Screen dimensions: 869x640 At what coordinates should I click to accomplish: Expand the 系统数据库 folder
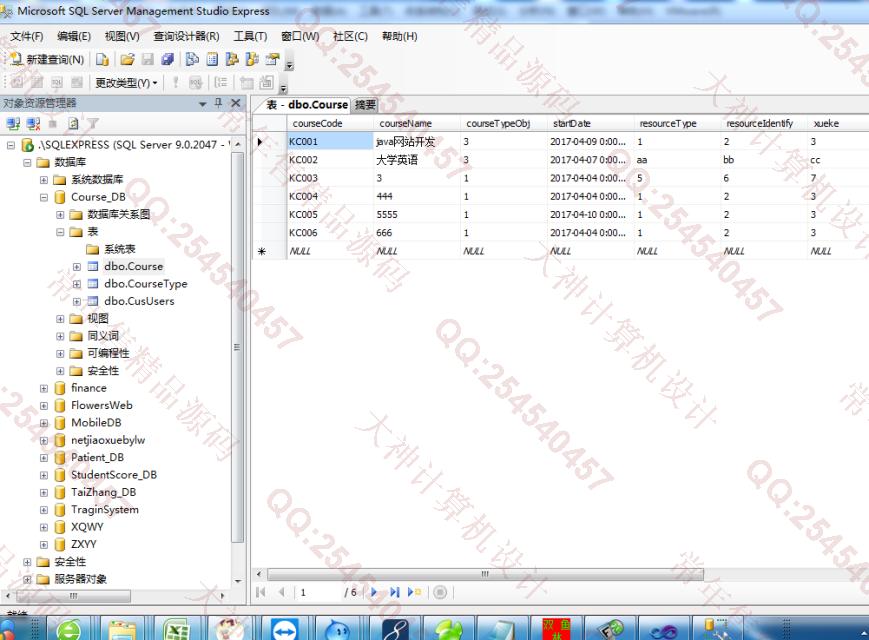44,180
